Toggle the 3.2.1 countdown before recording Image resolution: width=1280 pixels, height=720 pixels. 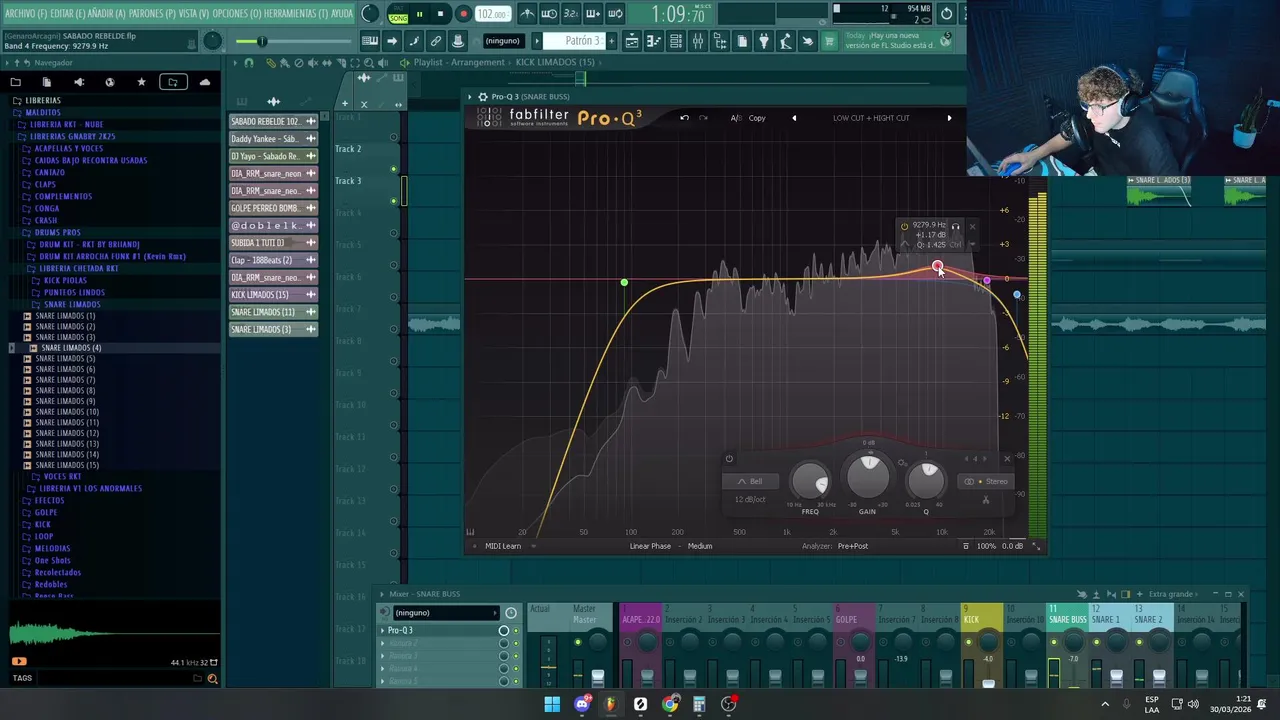coord(571,14)
